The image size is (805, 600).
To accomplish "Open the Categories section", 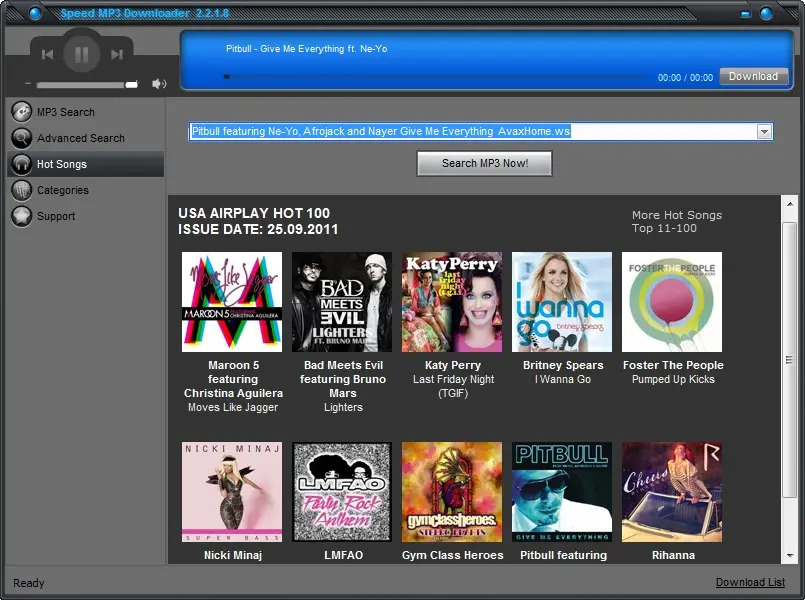I will pos(86,190).
